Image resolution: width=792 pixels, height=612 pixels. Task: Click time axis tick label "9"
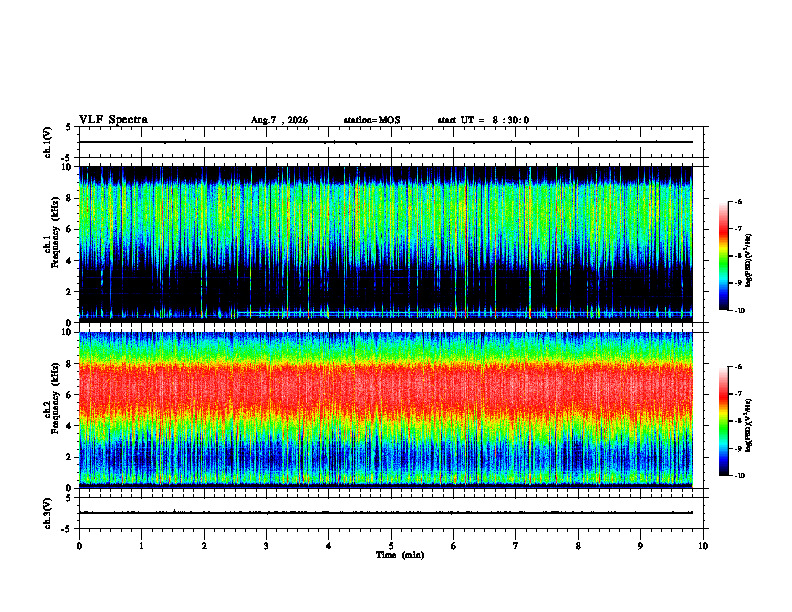[640, 546]
